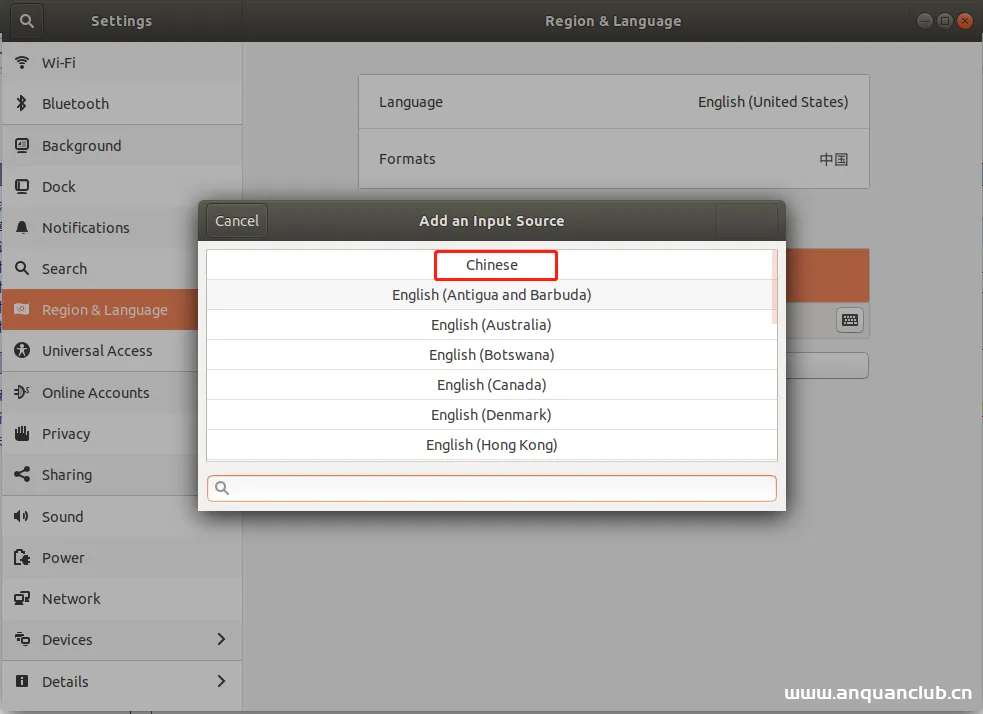Select the Wi-Fi icon in the sidebar
Screen dimensions: 983x714
[22, 62]
